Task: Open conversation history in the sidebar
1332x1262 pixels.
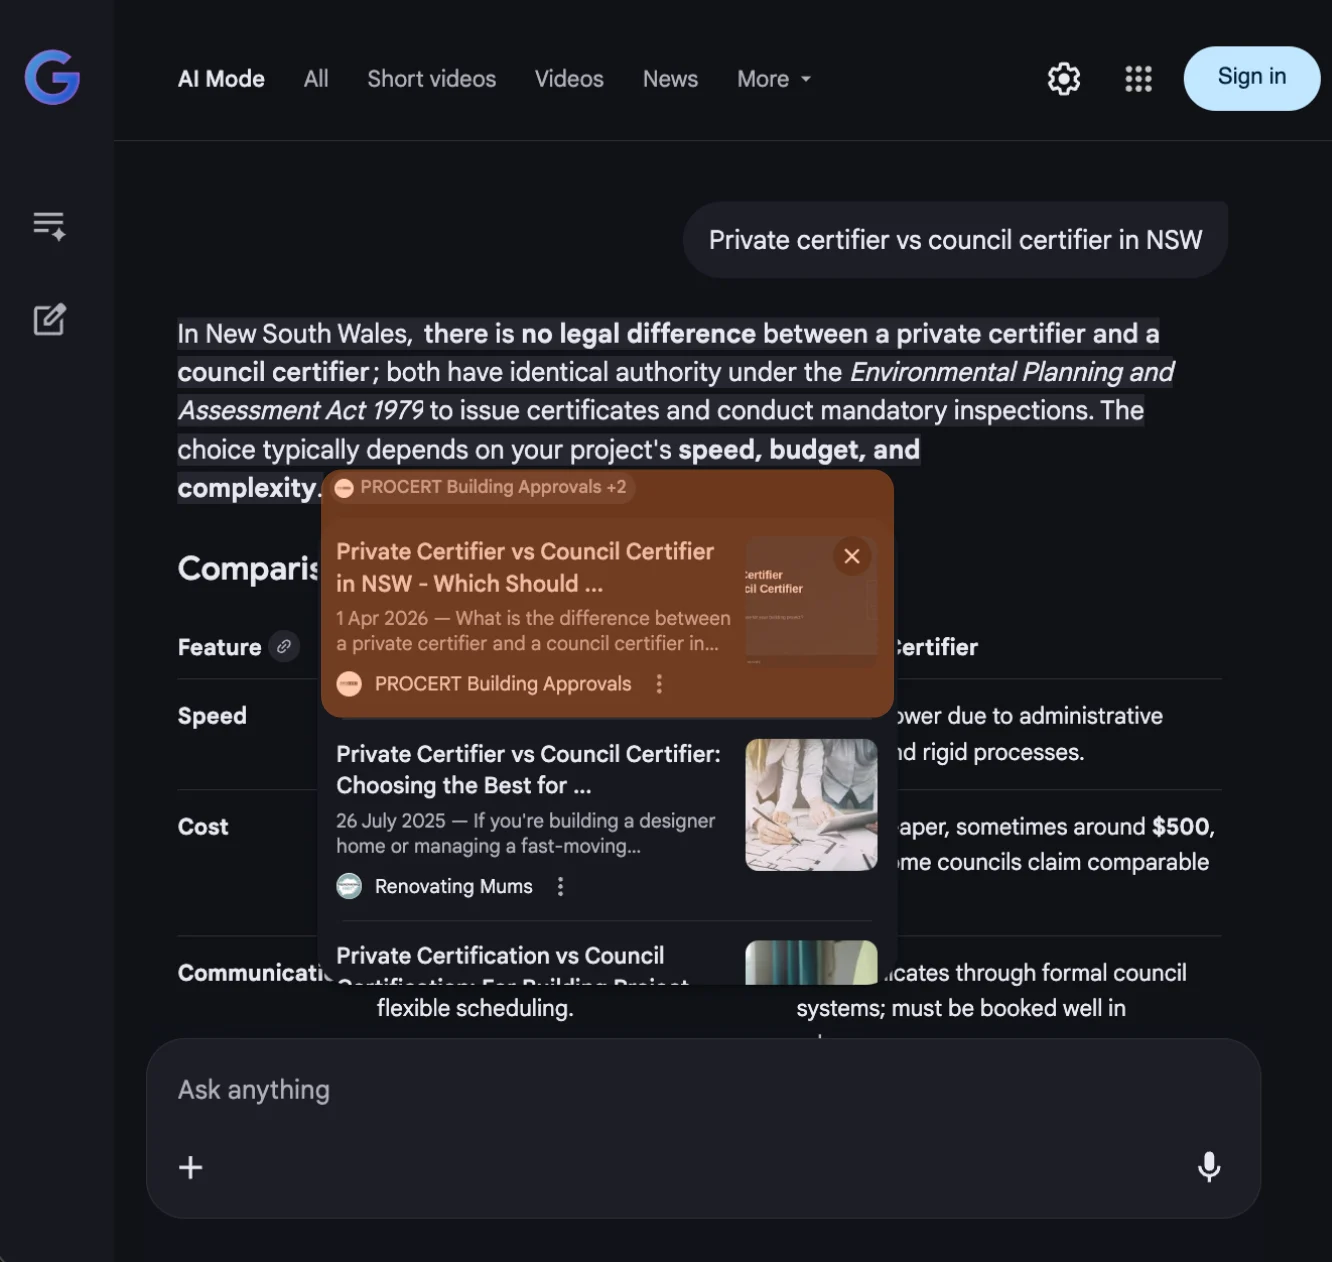Action: click(x=48, y=226)
